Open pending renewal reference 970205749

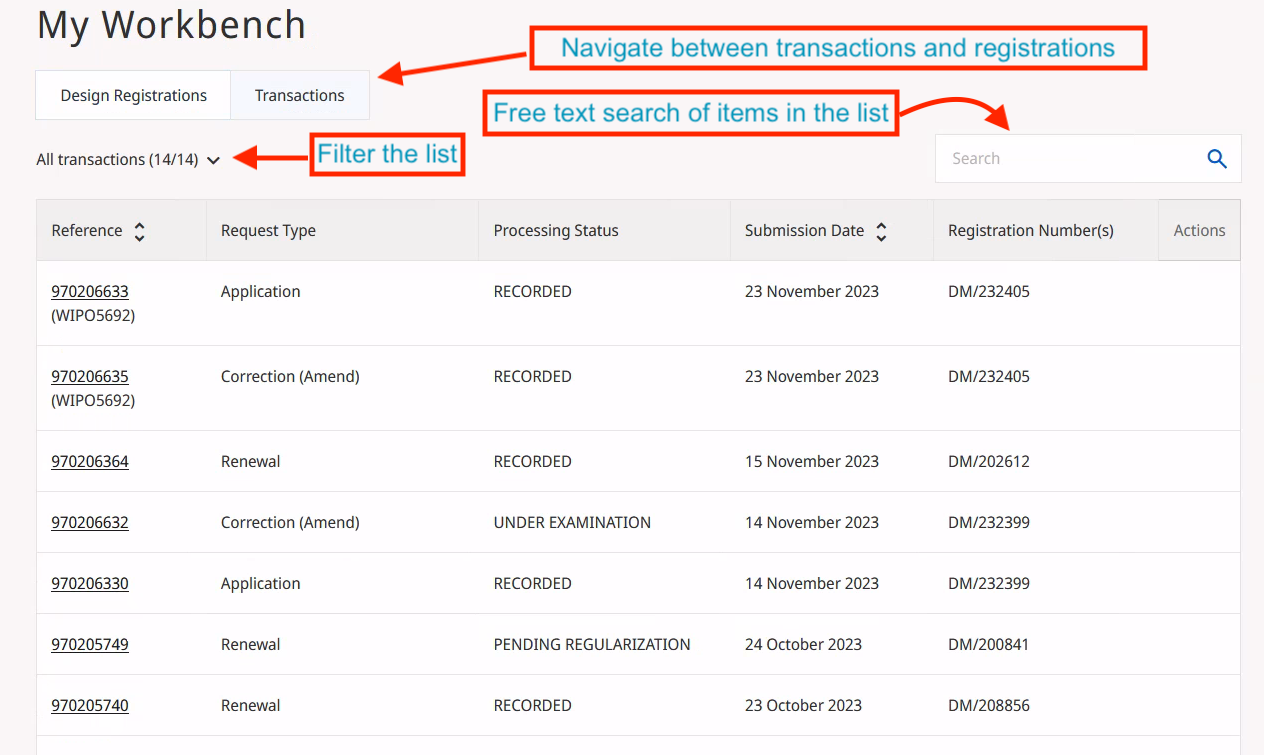90,645
